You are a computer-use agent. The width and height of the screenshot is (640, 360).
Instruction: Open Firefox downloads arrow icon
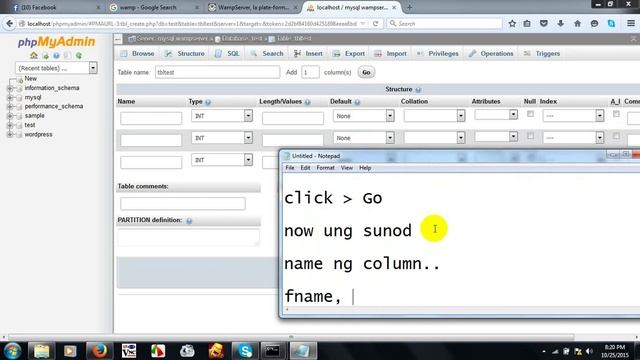tap(560, 24)
